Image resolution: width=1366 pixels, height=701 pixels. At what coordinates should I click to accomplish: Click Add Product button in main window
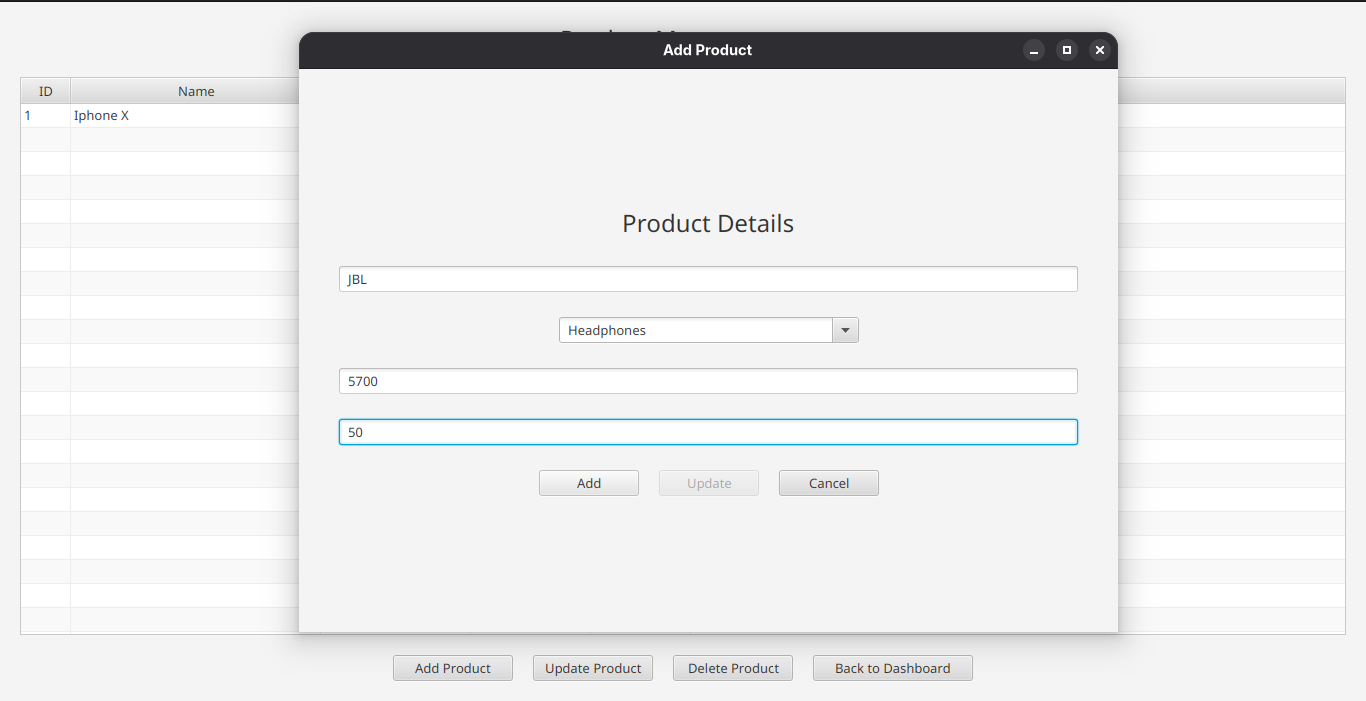453,668
